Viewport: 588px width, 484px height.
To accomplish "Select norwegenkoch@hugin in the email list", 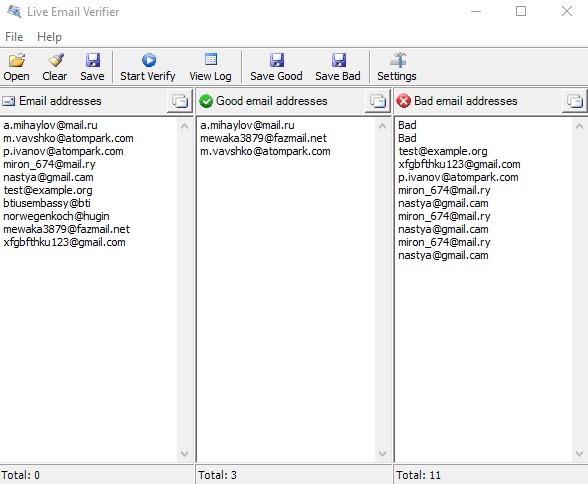I will coord(56,216).
